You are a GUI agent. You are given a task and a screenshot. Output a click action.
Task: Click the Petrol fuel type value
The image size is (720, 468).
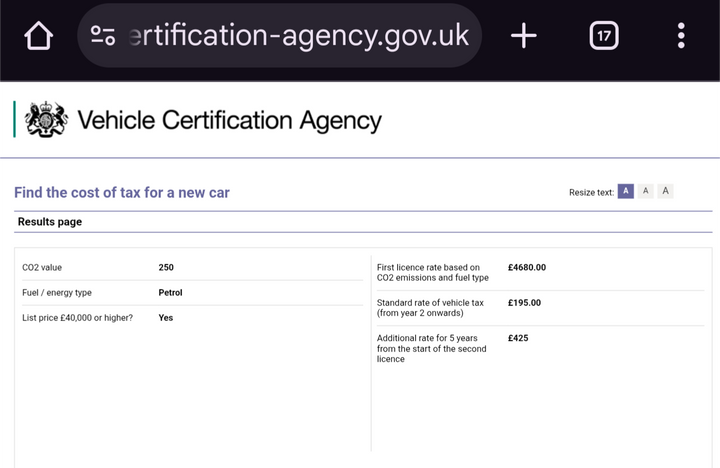(x=170, y=293)
